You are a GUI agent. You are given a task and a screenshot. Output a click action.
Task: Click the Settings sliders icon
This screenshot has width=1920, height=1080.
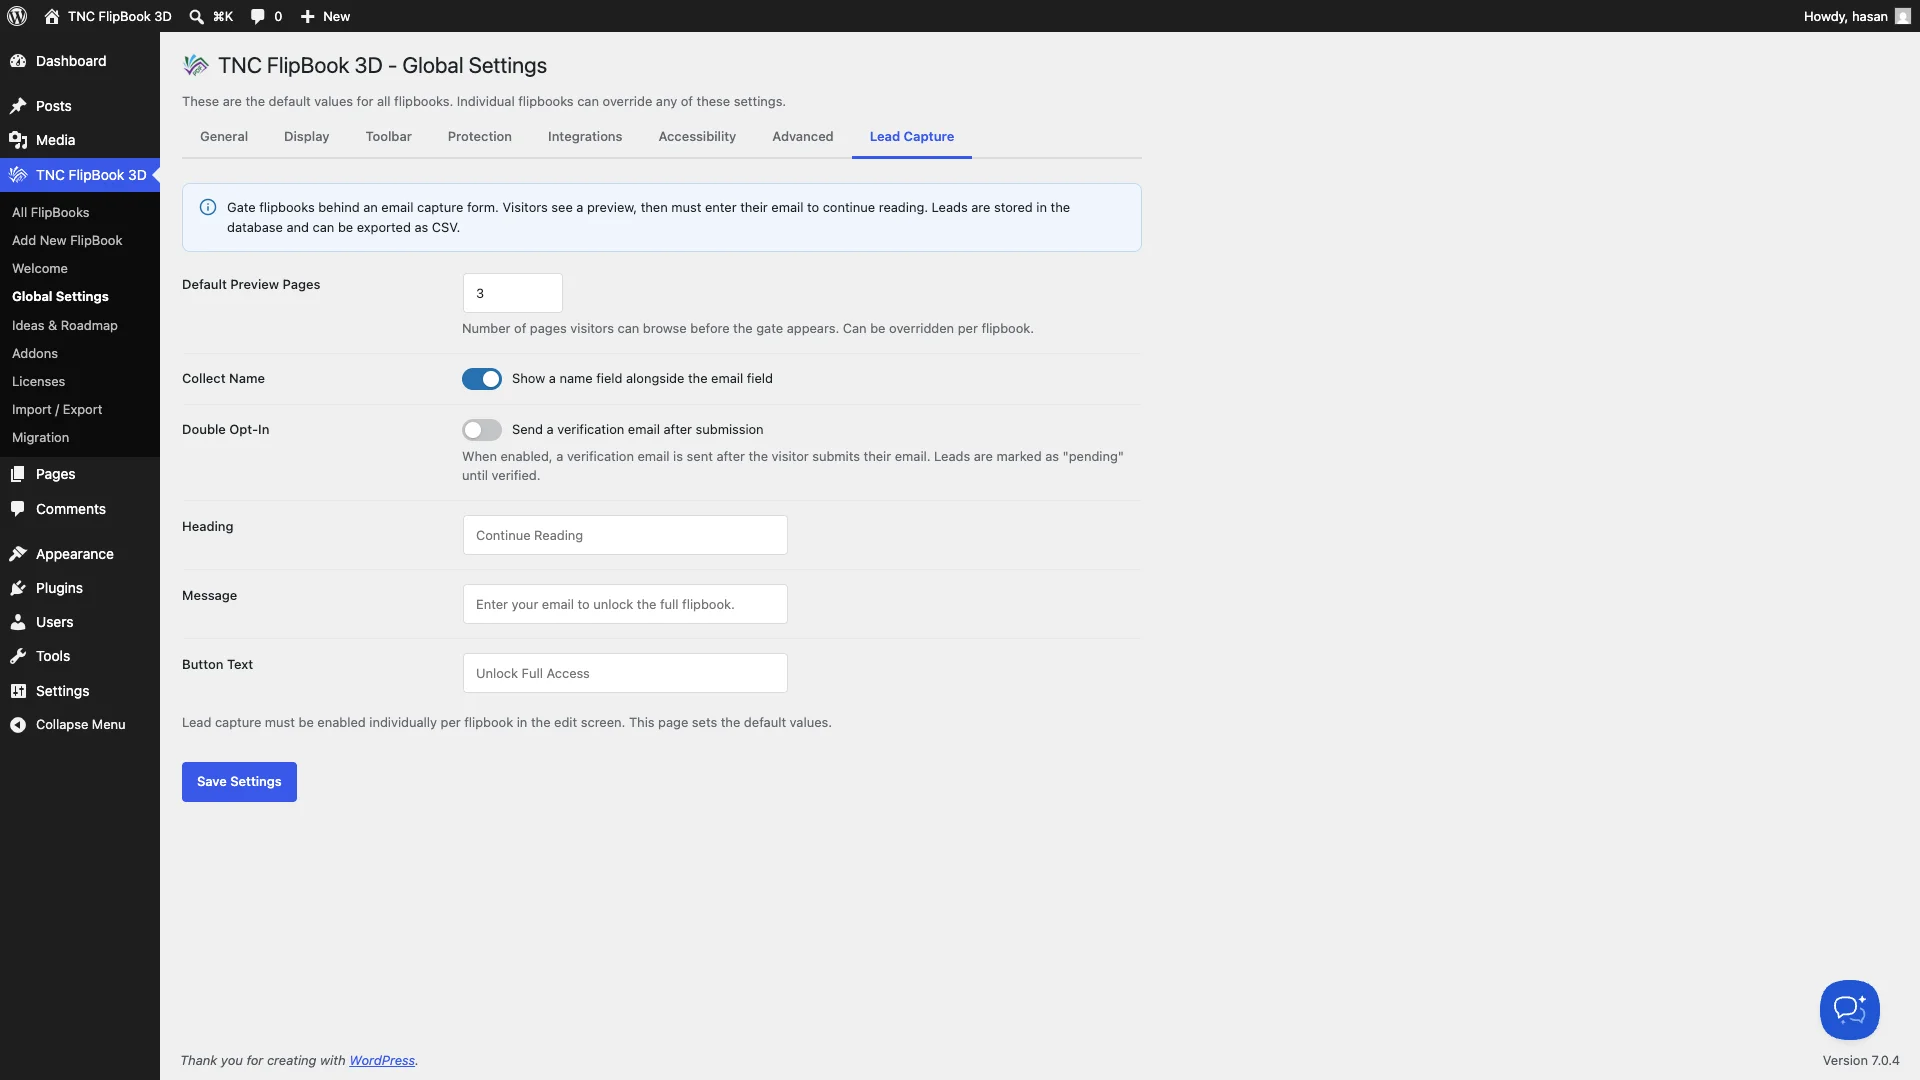(18, 691)
